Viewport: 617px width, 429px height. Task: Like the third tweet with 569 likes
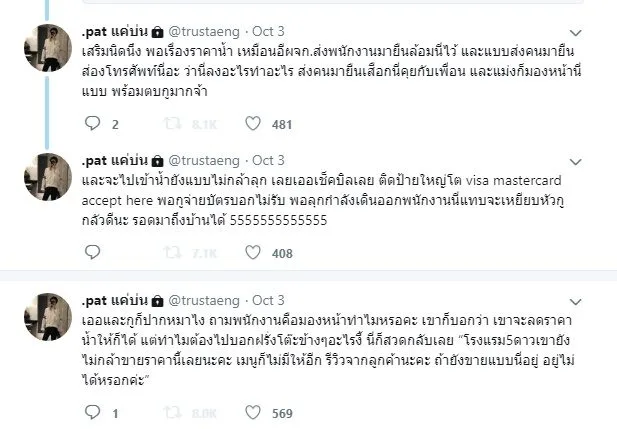click(254, 412)
